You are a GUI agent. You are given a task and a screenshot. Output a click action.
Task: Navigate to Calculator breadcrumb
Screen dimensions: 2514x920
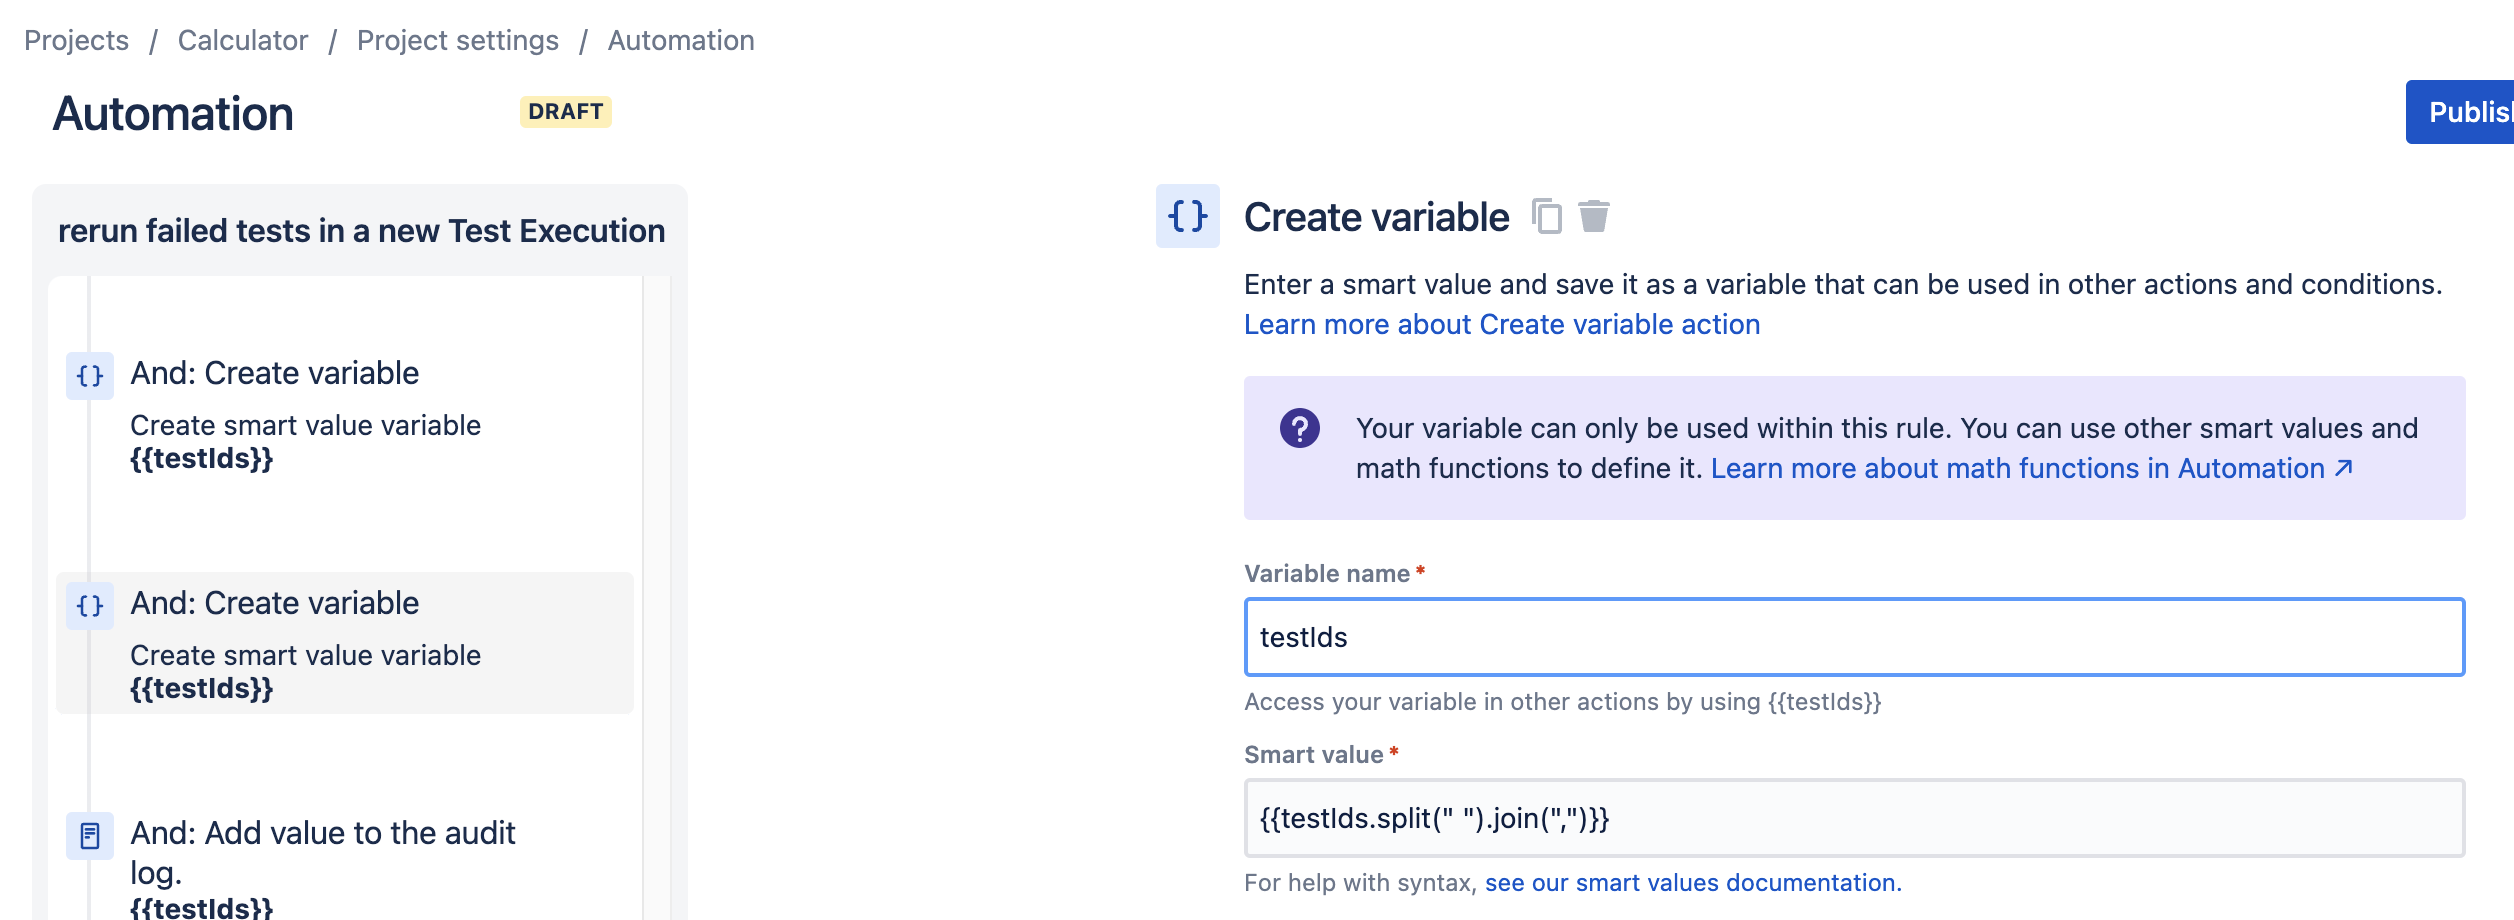click(243, 40)
